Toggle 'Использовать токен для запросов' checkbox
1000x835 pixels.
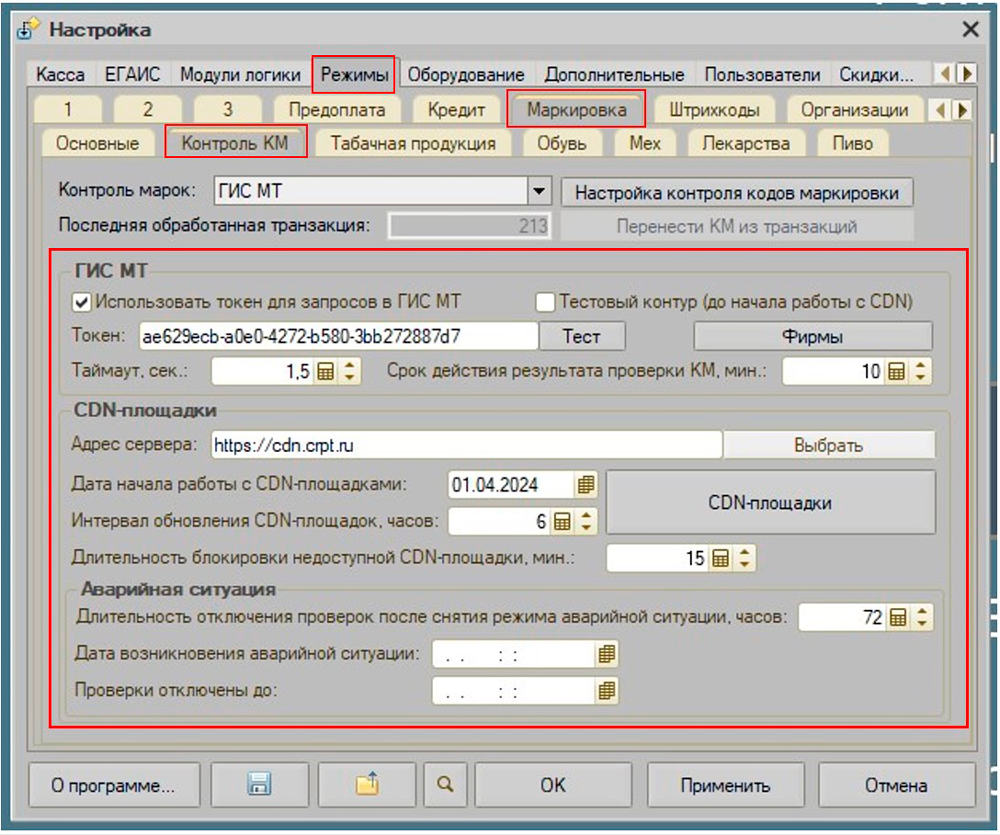click(x=82, y=301)
